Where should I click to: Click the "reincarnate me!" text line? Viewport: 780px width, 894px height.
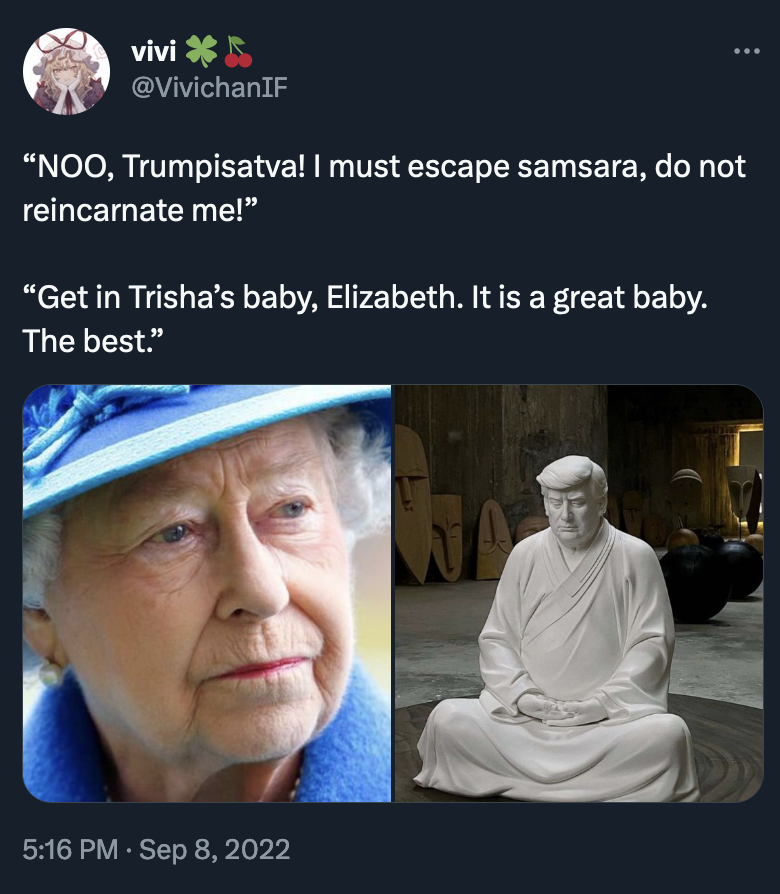138,210
